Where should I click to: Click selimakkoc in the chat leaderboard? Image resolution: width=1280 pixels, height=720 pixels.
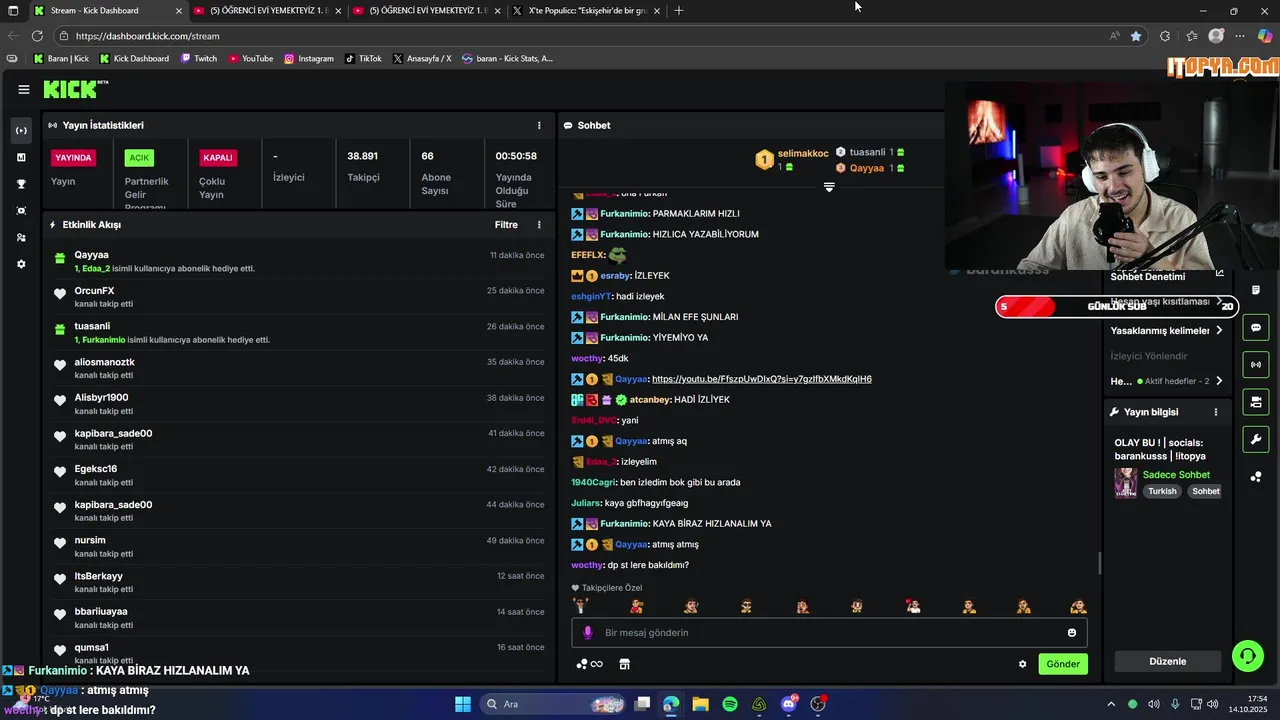803,153
